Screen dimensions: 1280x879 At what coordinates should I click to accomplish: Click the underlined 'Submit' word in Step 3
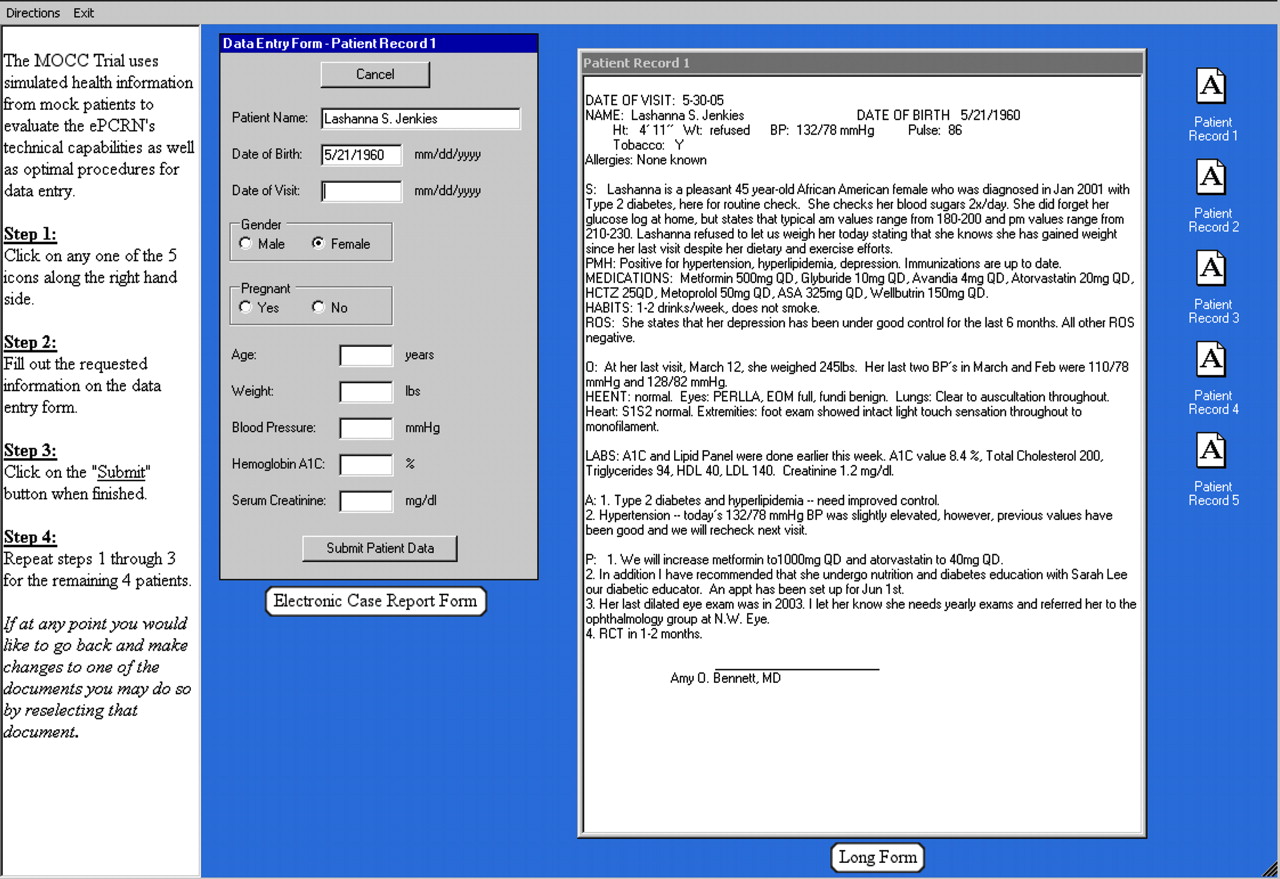121,472
